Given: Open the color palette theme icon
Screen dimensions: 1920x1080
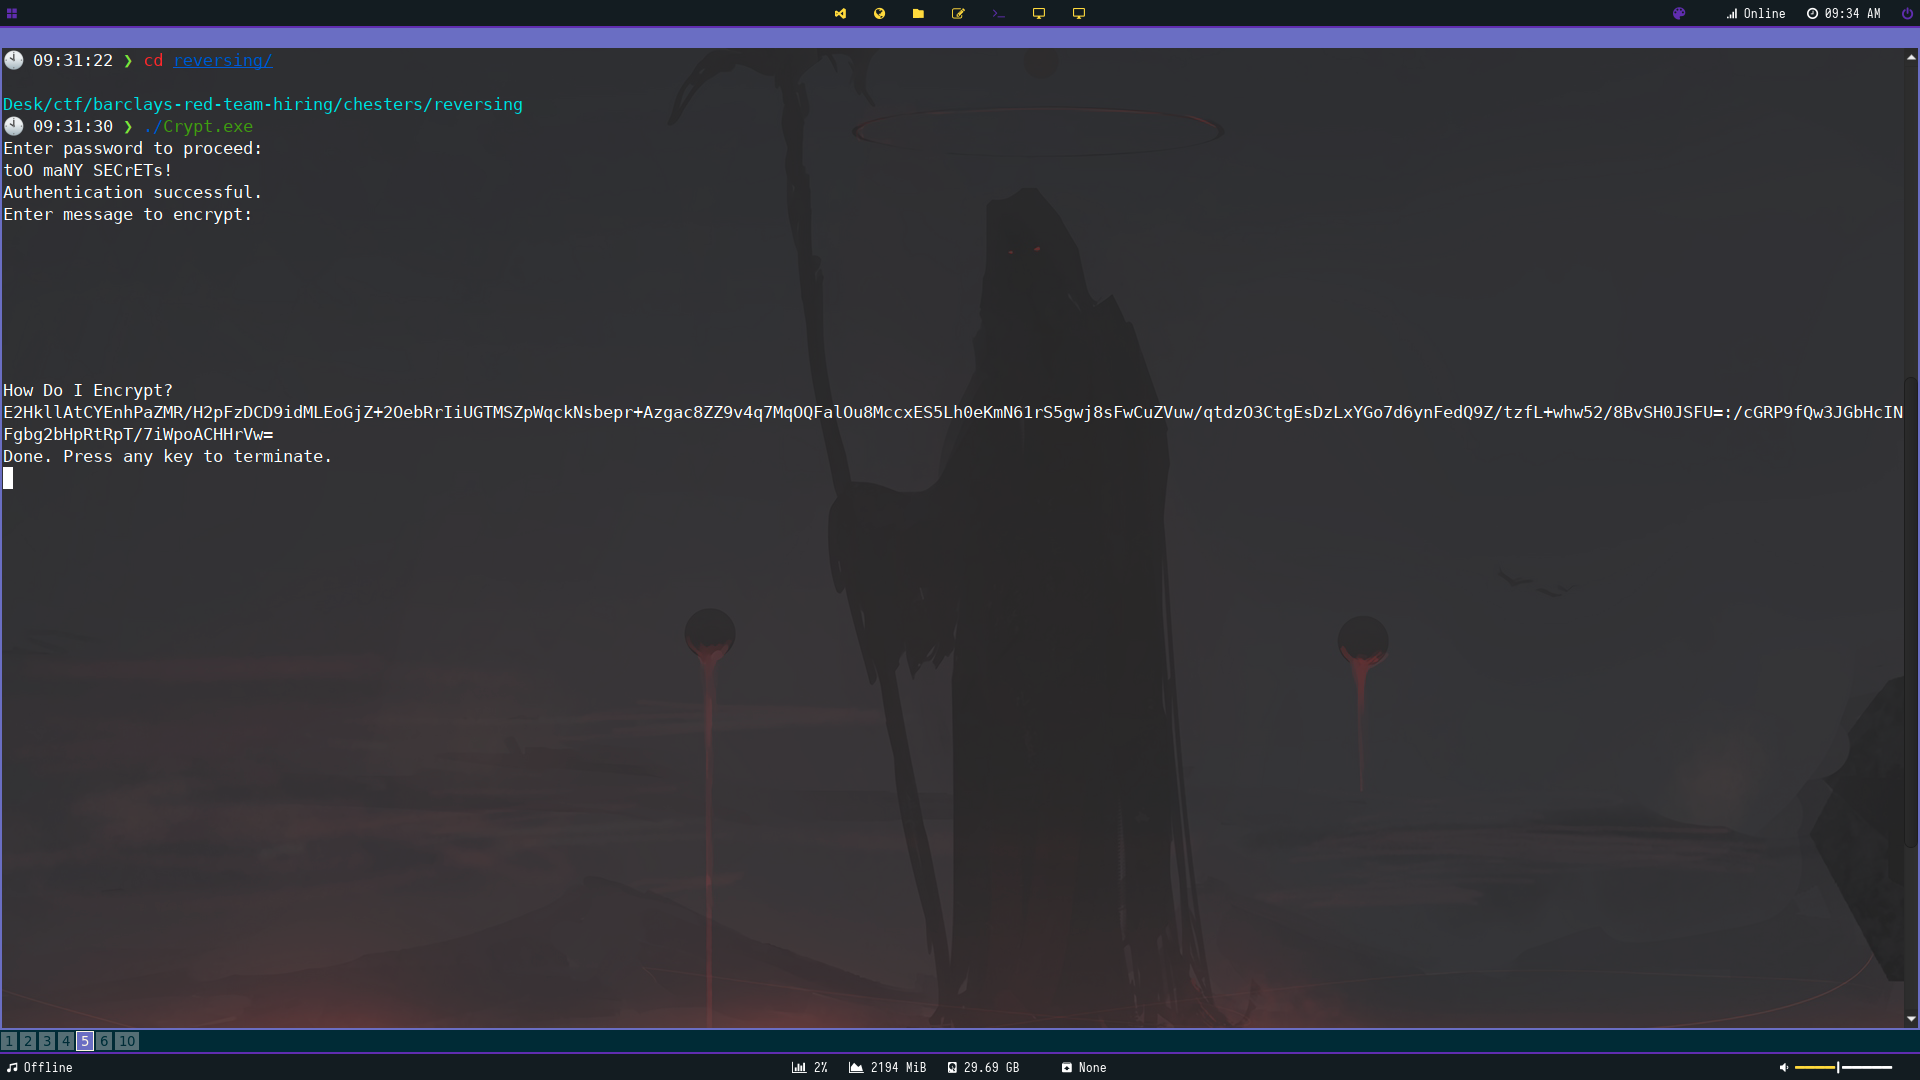Looking at the screenshot, I should (x=1679, y=14).
